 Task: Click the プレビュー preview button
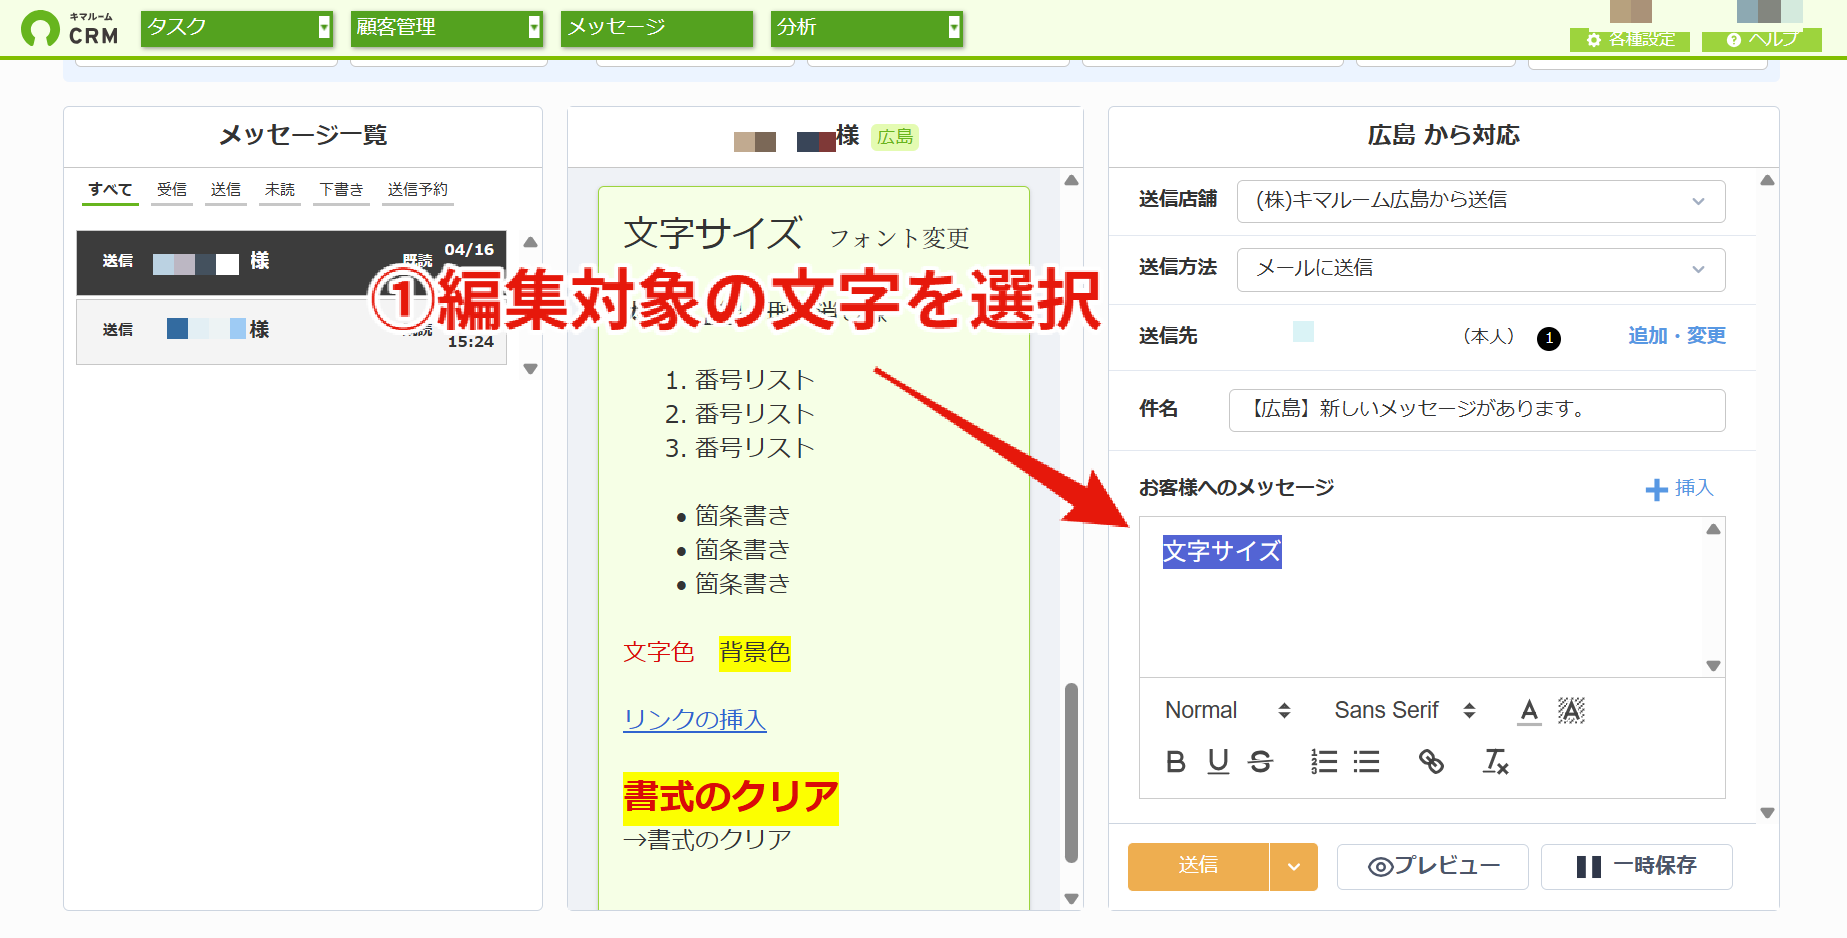coord(1433,867)
